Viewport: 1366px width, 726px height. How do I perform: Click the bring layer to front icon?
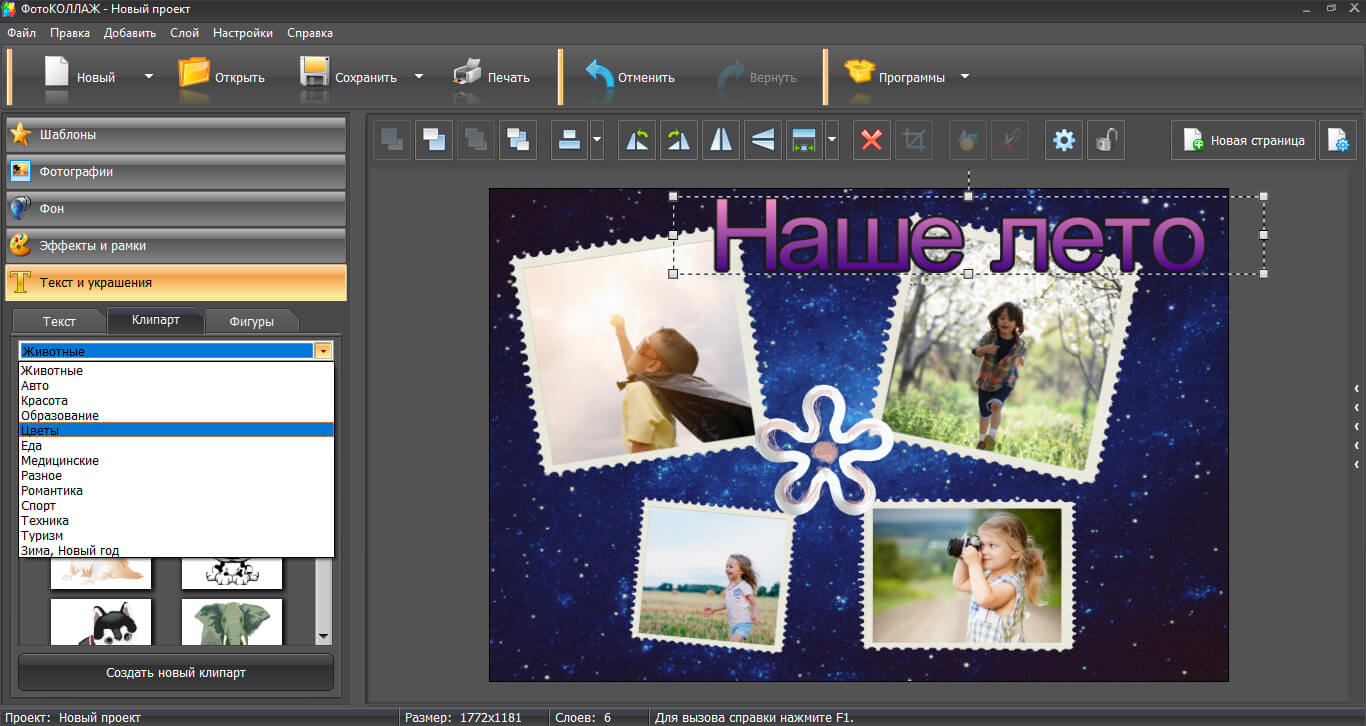tap(434, 140)
